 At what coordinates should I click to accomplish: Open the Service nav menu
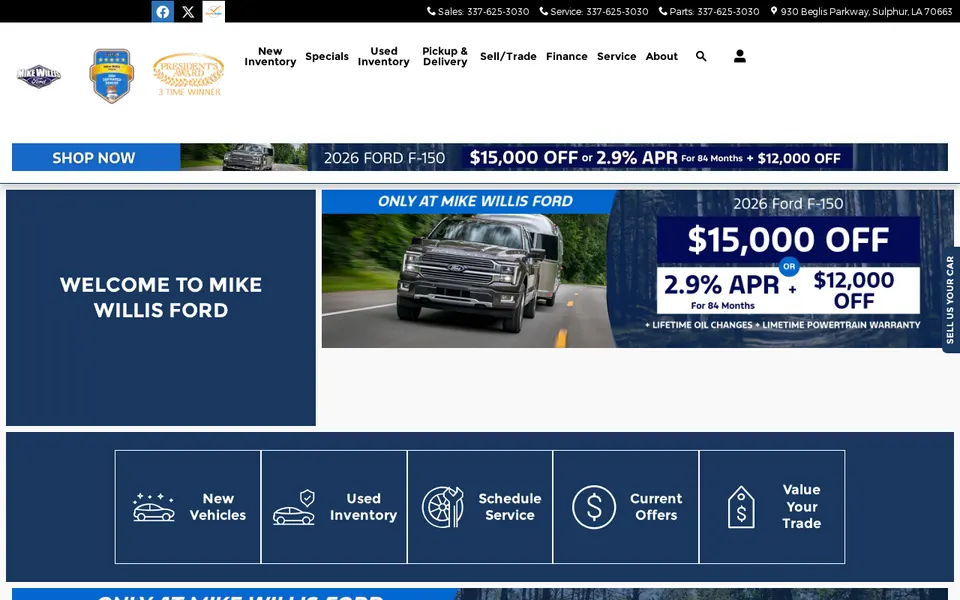[617, 56]
